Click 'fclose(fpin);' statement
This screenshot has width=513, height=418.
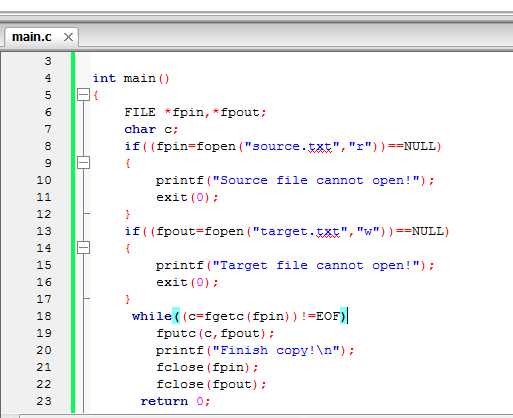207,367
